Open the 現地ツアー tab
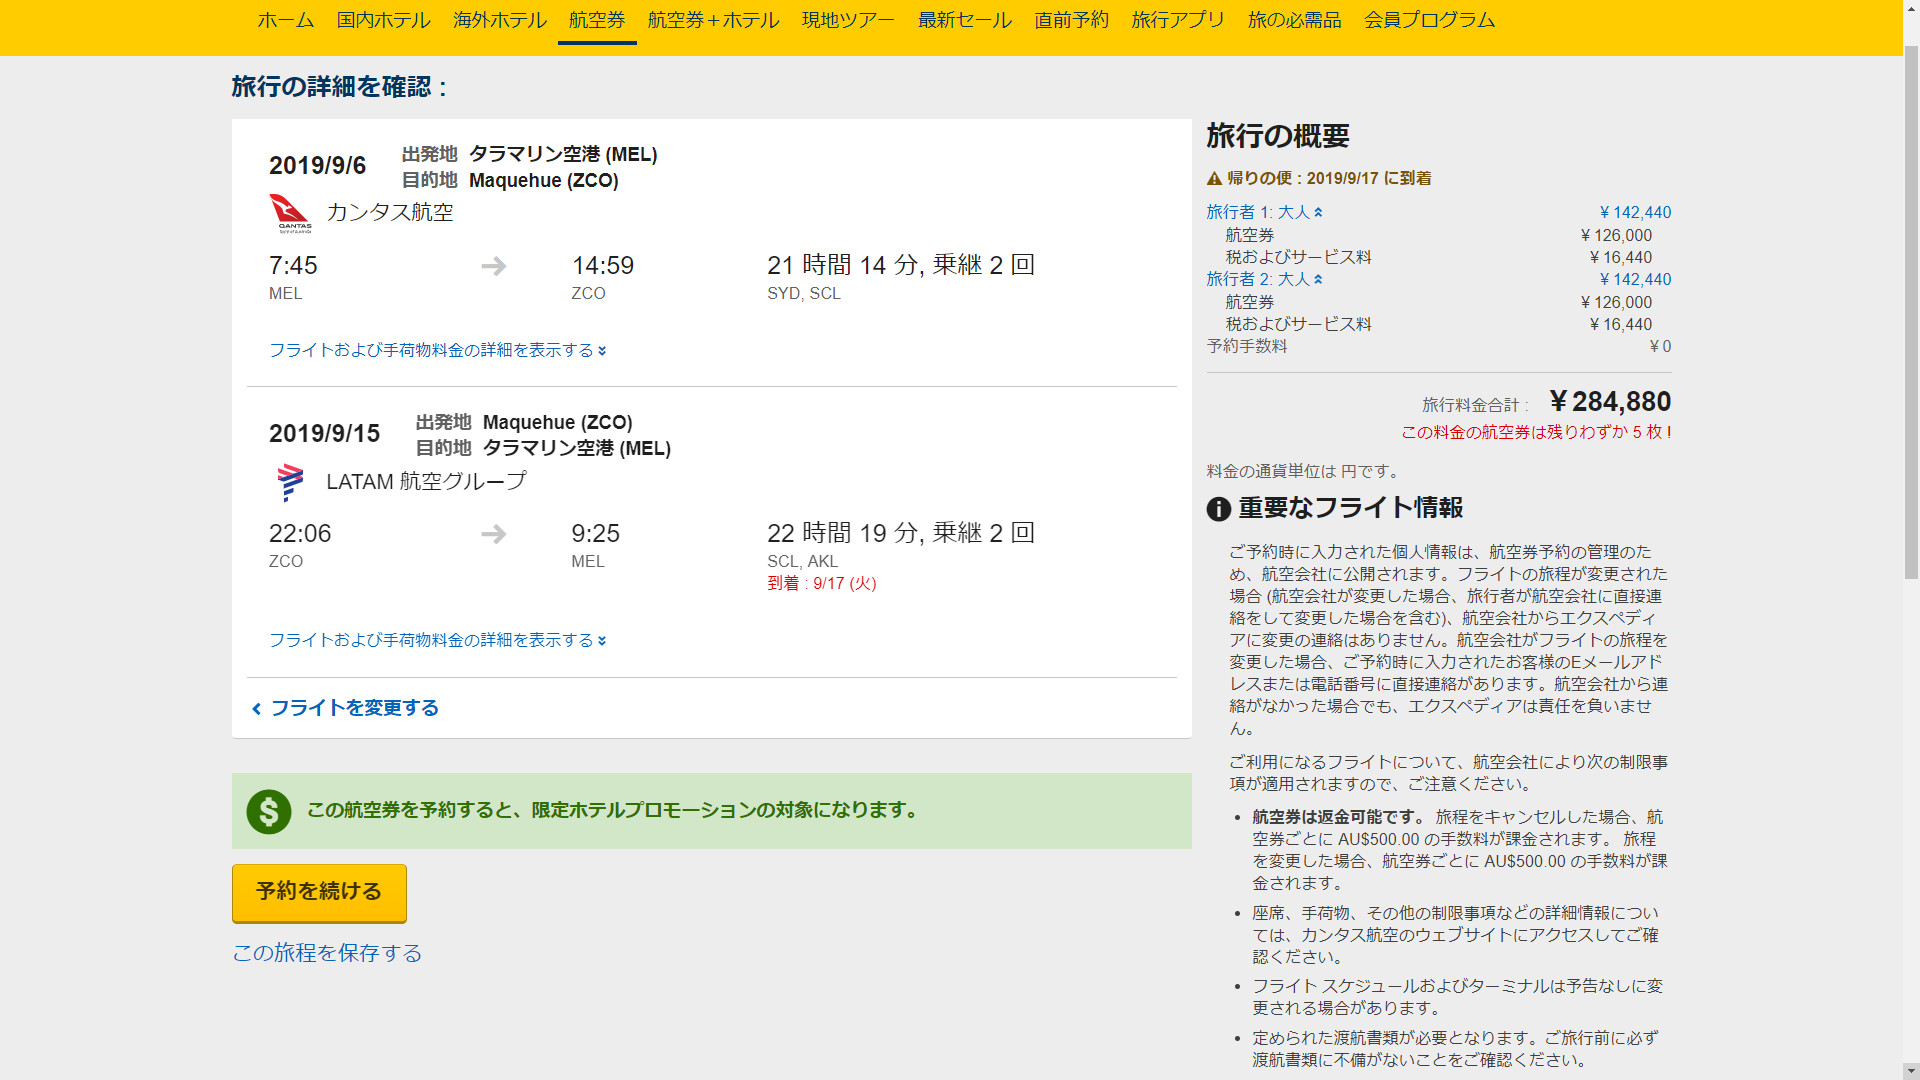1920x1080 pixels. tap(848, 20)
